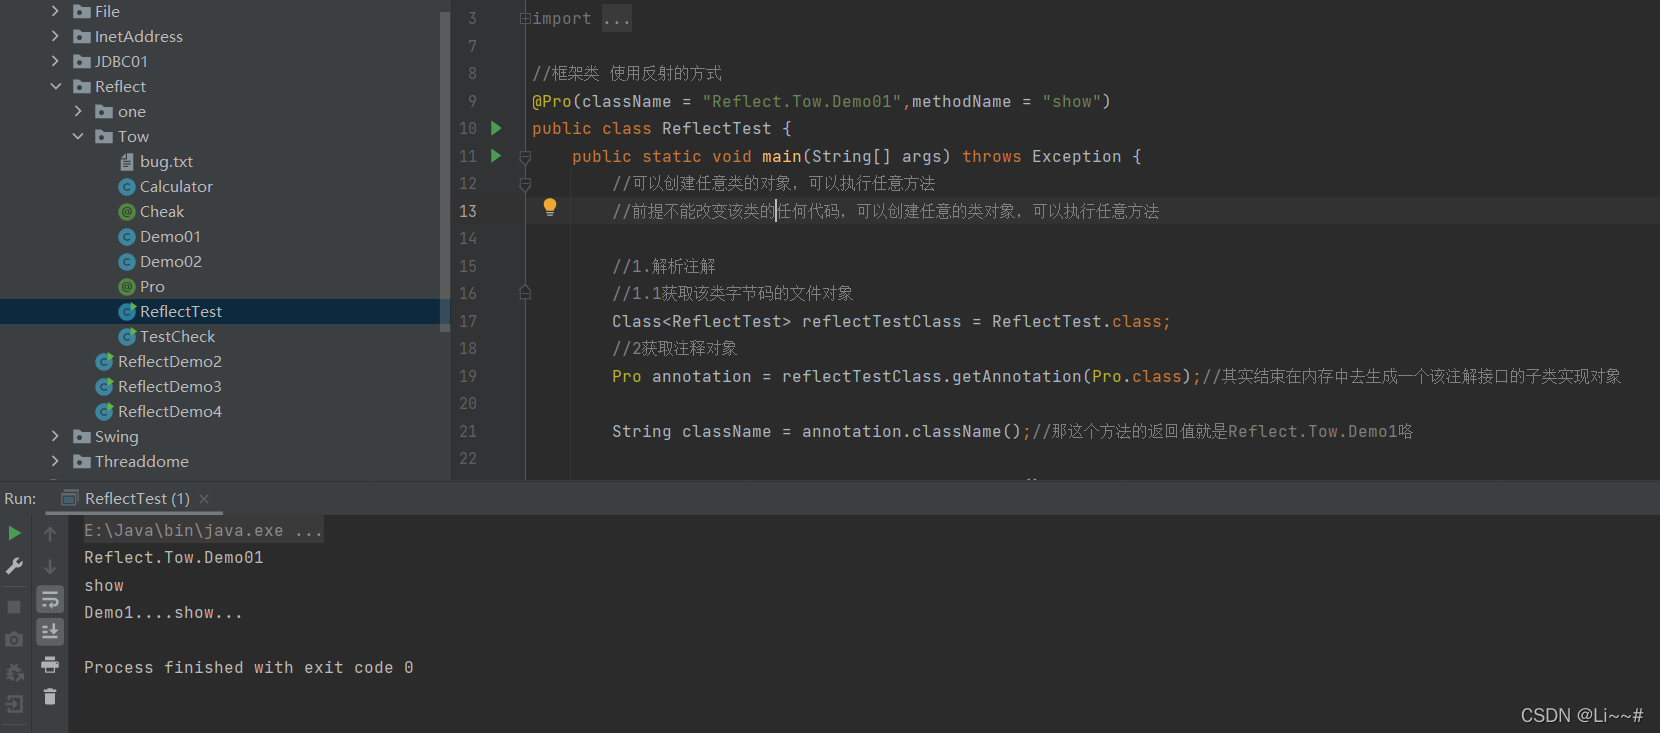Image resolution: width=1660 pixels, height=733 pixels.
Task: Expand the Swing folder
Action: (x=55, y=436)
